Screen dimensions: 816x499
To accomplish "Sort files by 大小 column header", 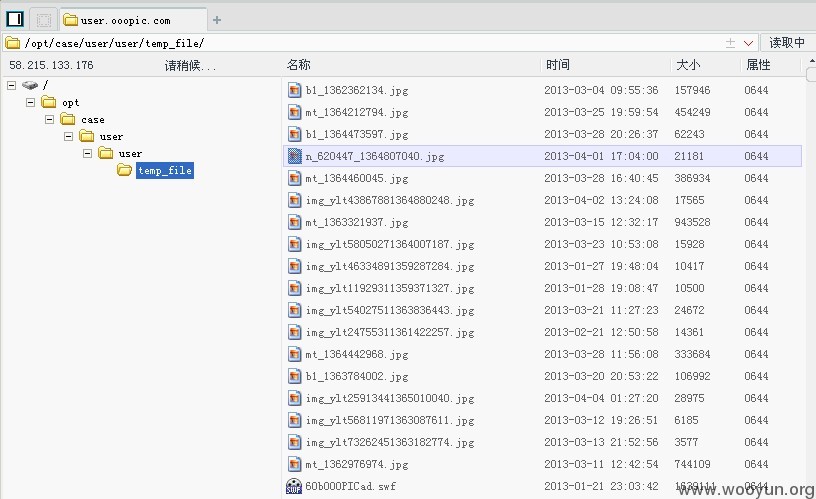I will tap(687, 65).
